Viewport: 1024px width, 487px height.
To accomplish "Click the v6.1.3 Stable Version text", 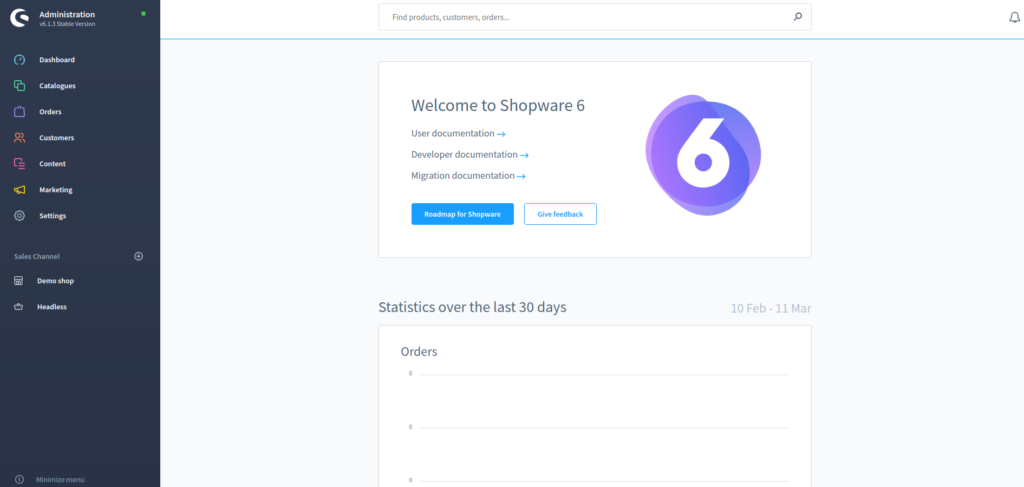I will pos(67,24).
